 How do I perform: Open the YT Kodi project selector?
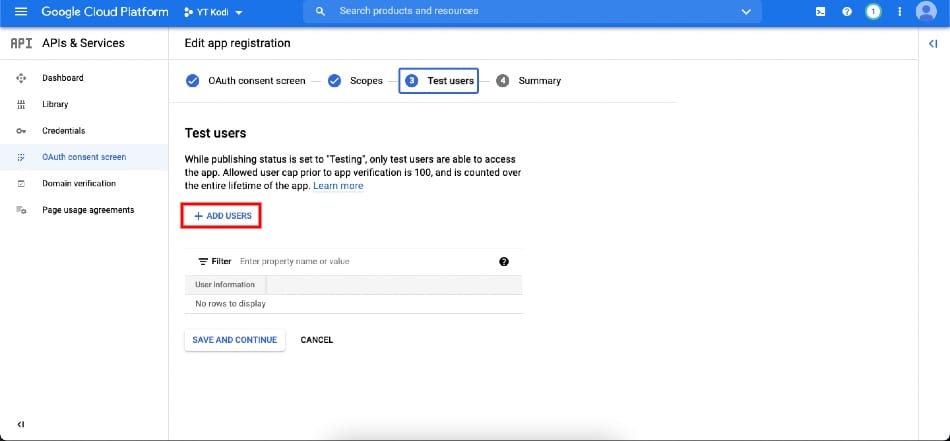point(213,12)
